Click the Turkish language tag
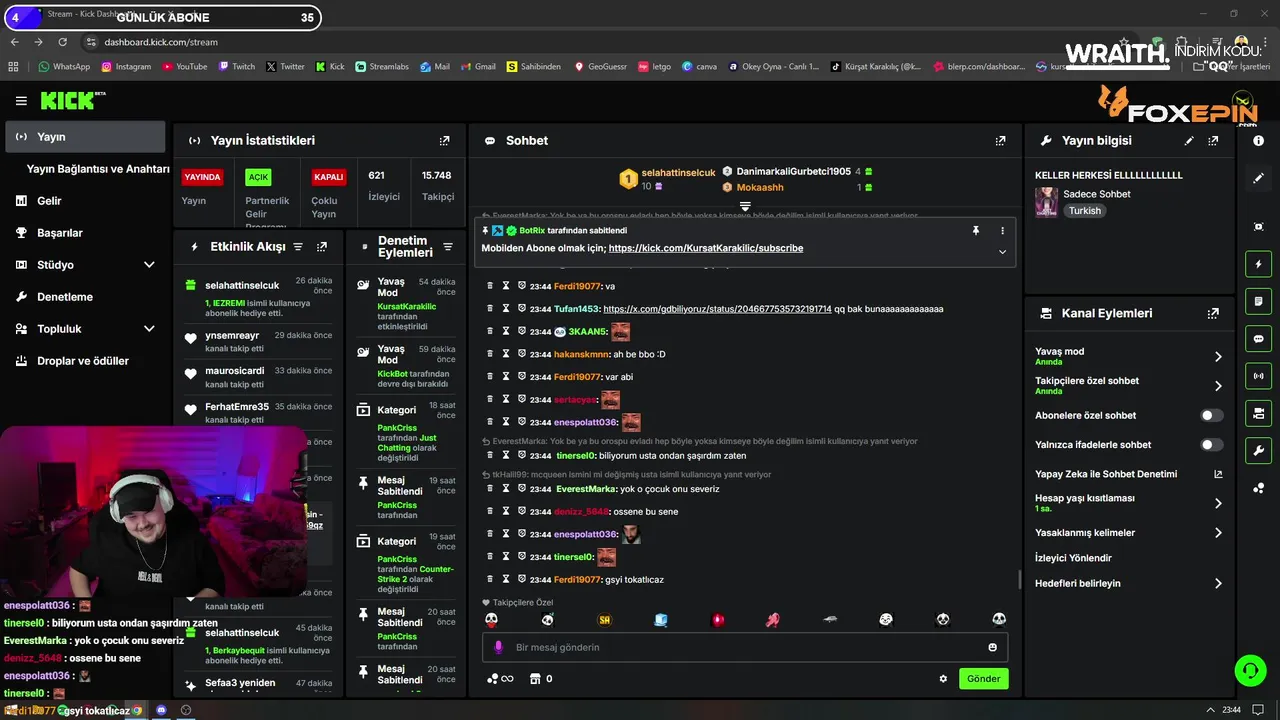Viewport: 1280px width, 720px height. tap(1084, 211)
